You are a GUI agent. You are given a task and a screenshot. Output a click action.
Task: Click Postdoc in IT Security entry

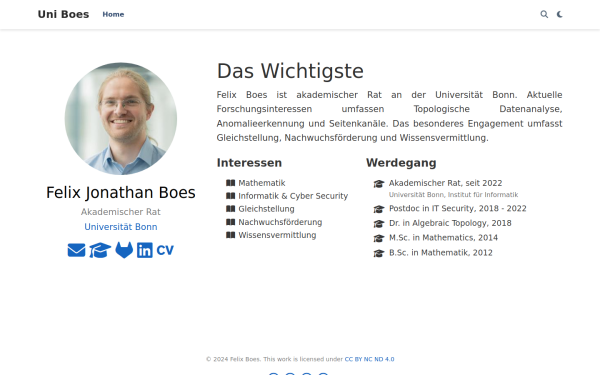pyautogui.click(x=458, y=209)
